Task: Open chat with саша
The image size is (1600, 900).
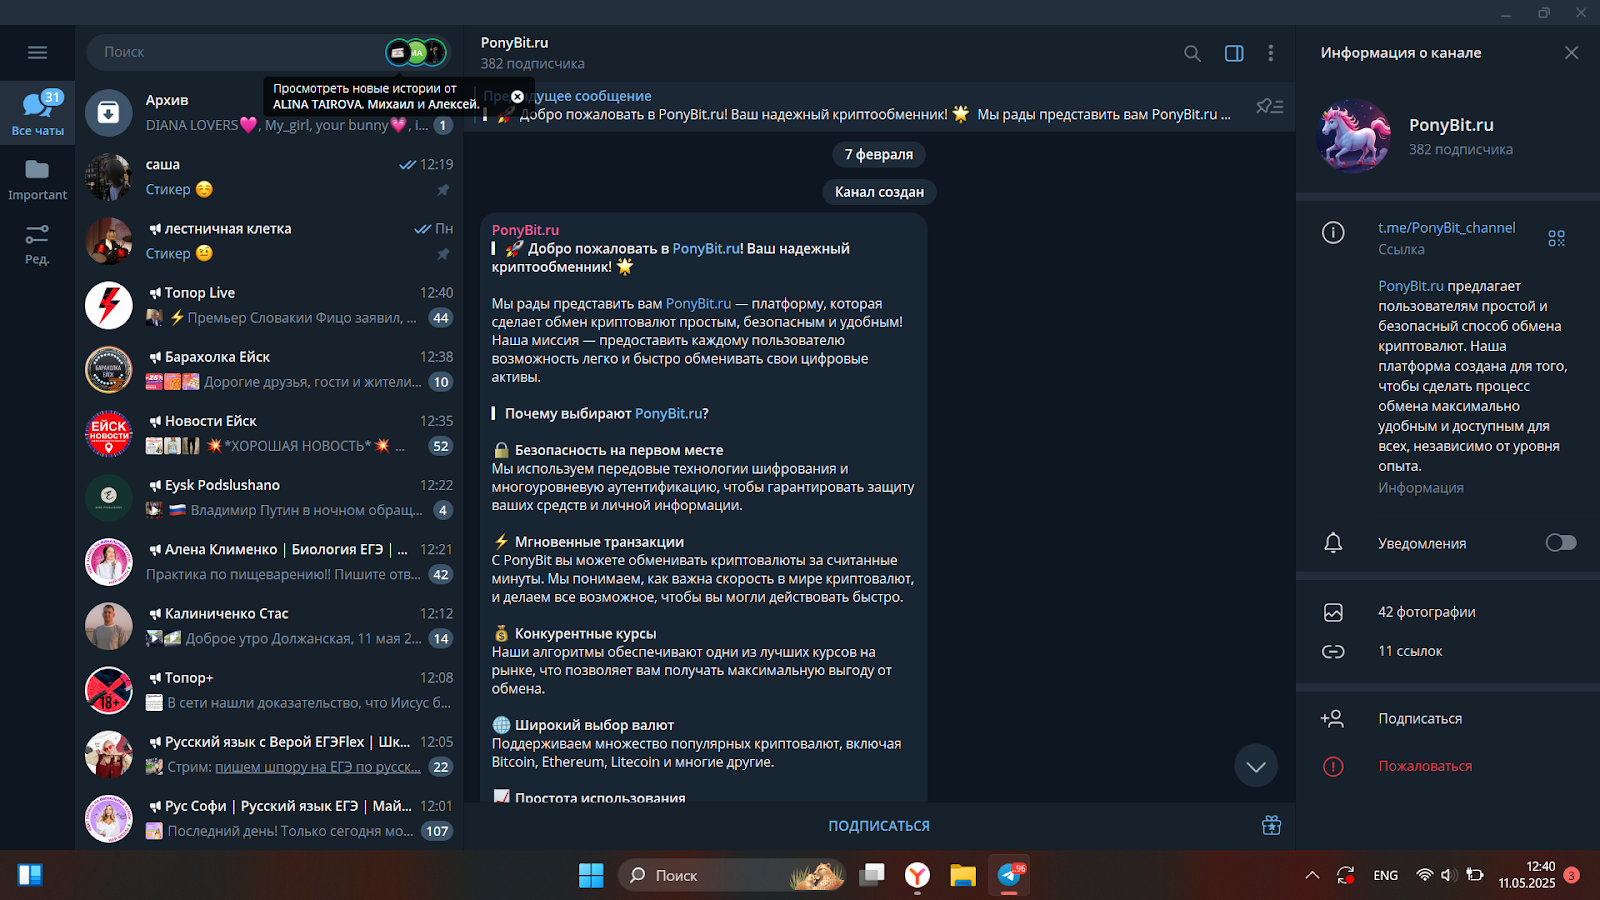Action: 270,177
